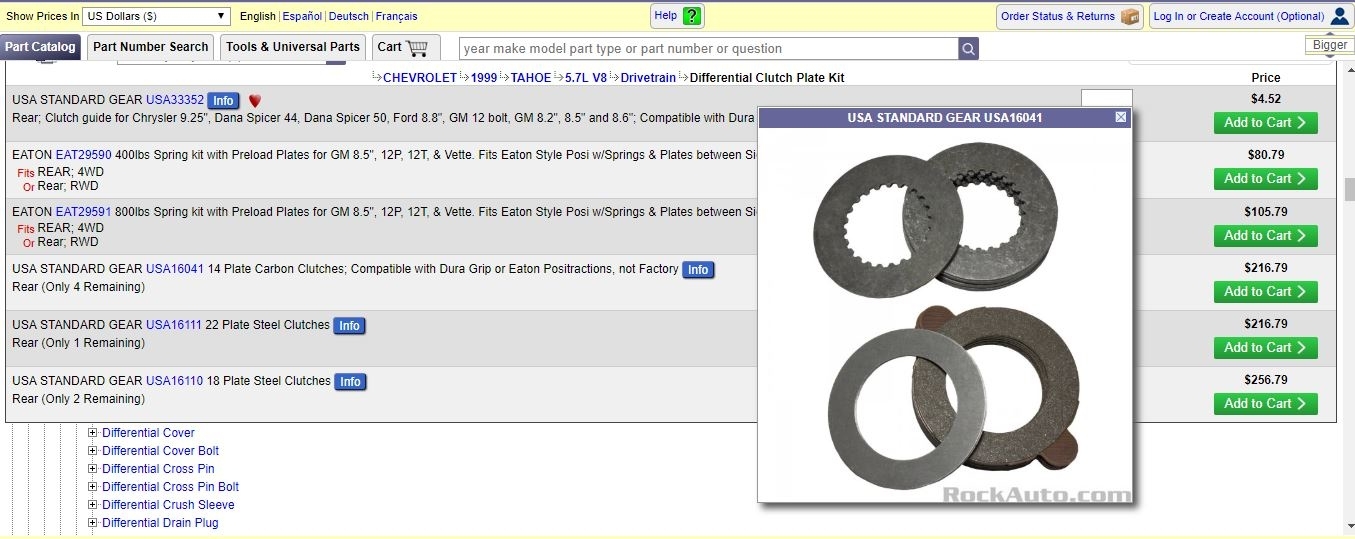
Task: Expand the Differential Cover Bolt category
Action: (93, 451)
